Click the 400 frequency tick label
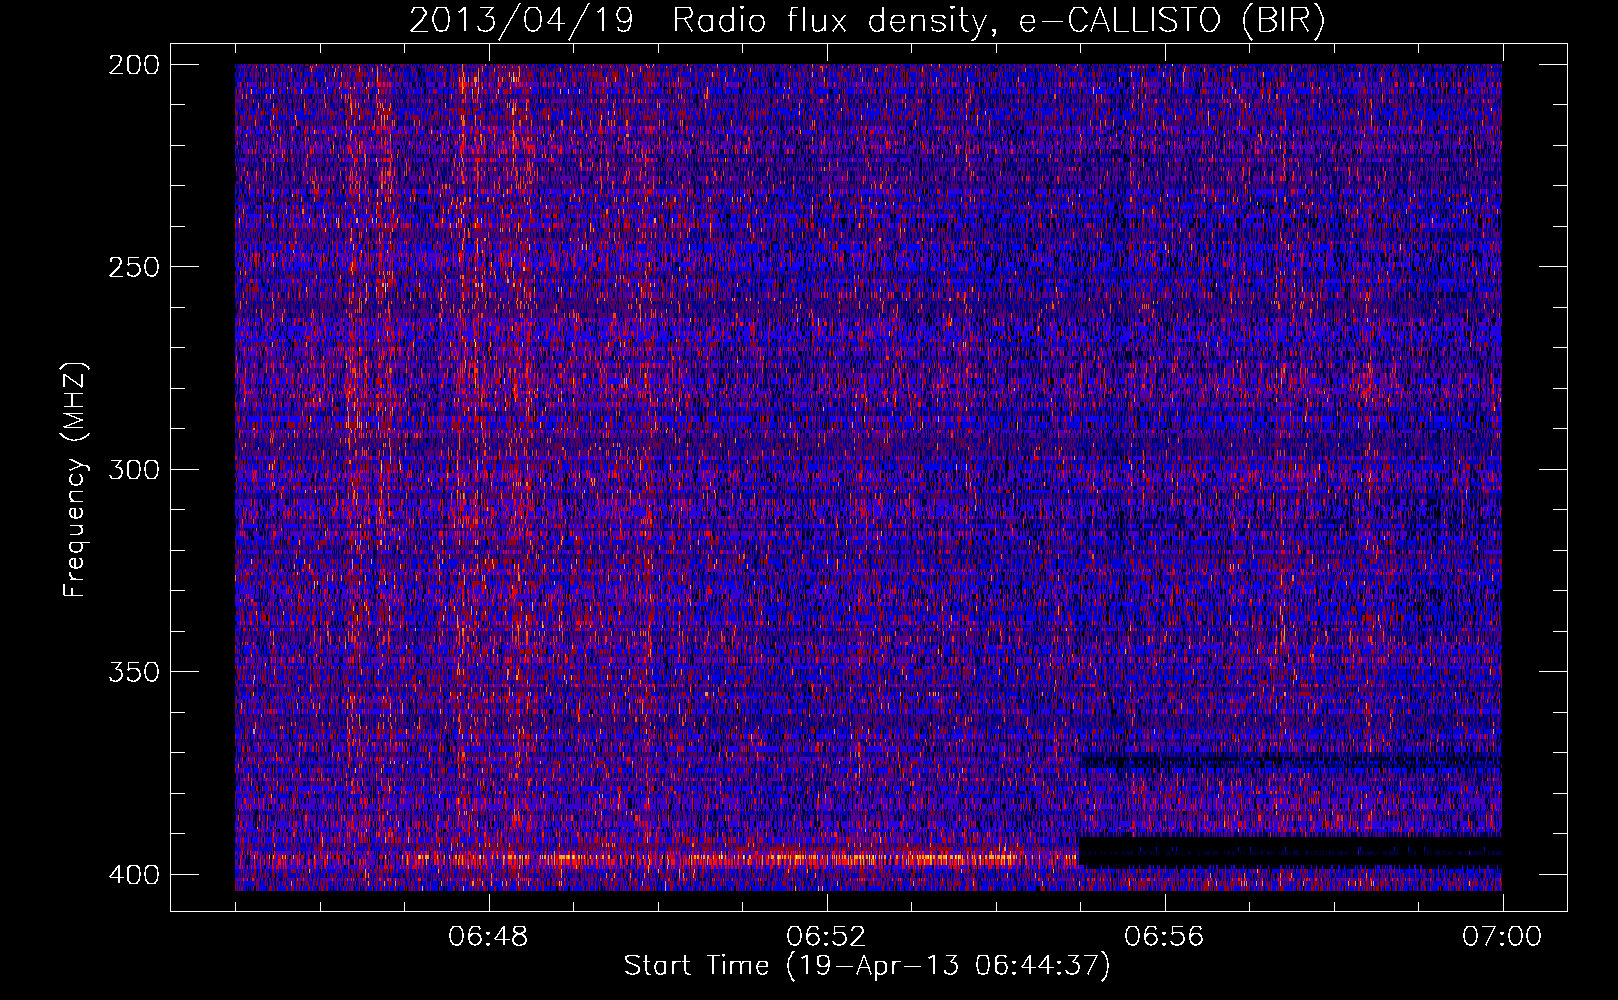Viewport: 1618px width, 1000px height. pos(133,874)
